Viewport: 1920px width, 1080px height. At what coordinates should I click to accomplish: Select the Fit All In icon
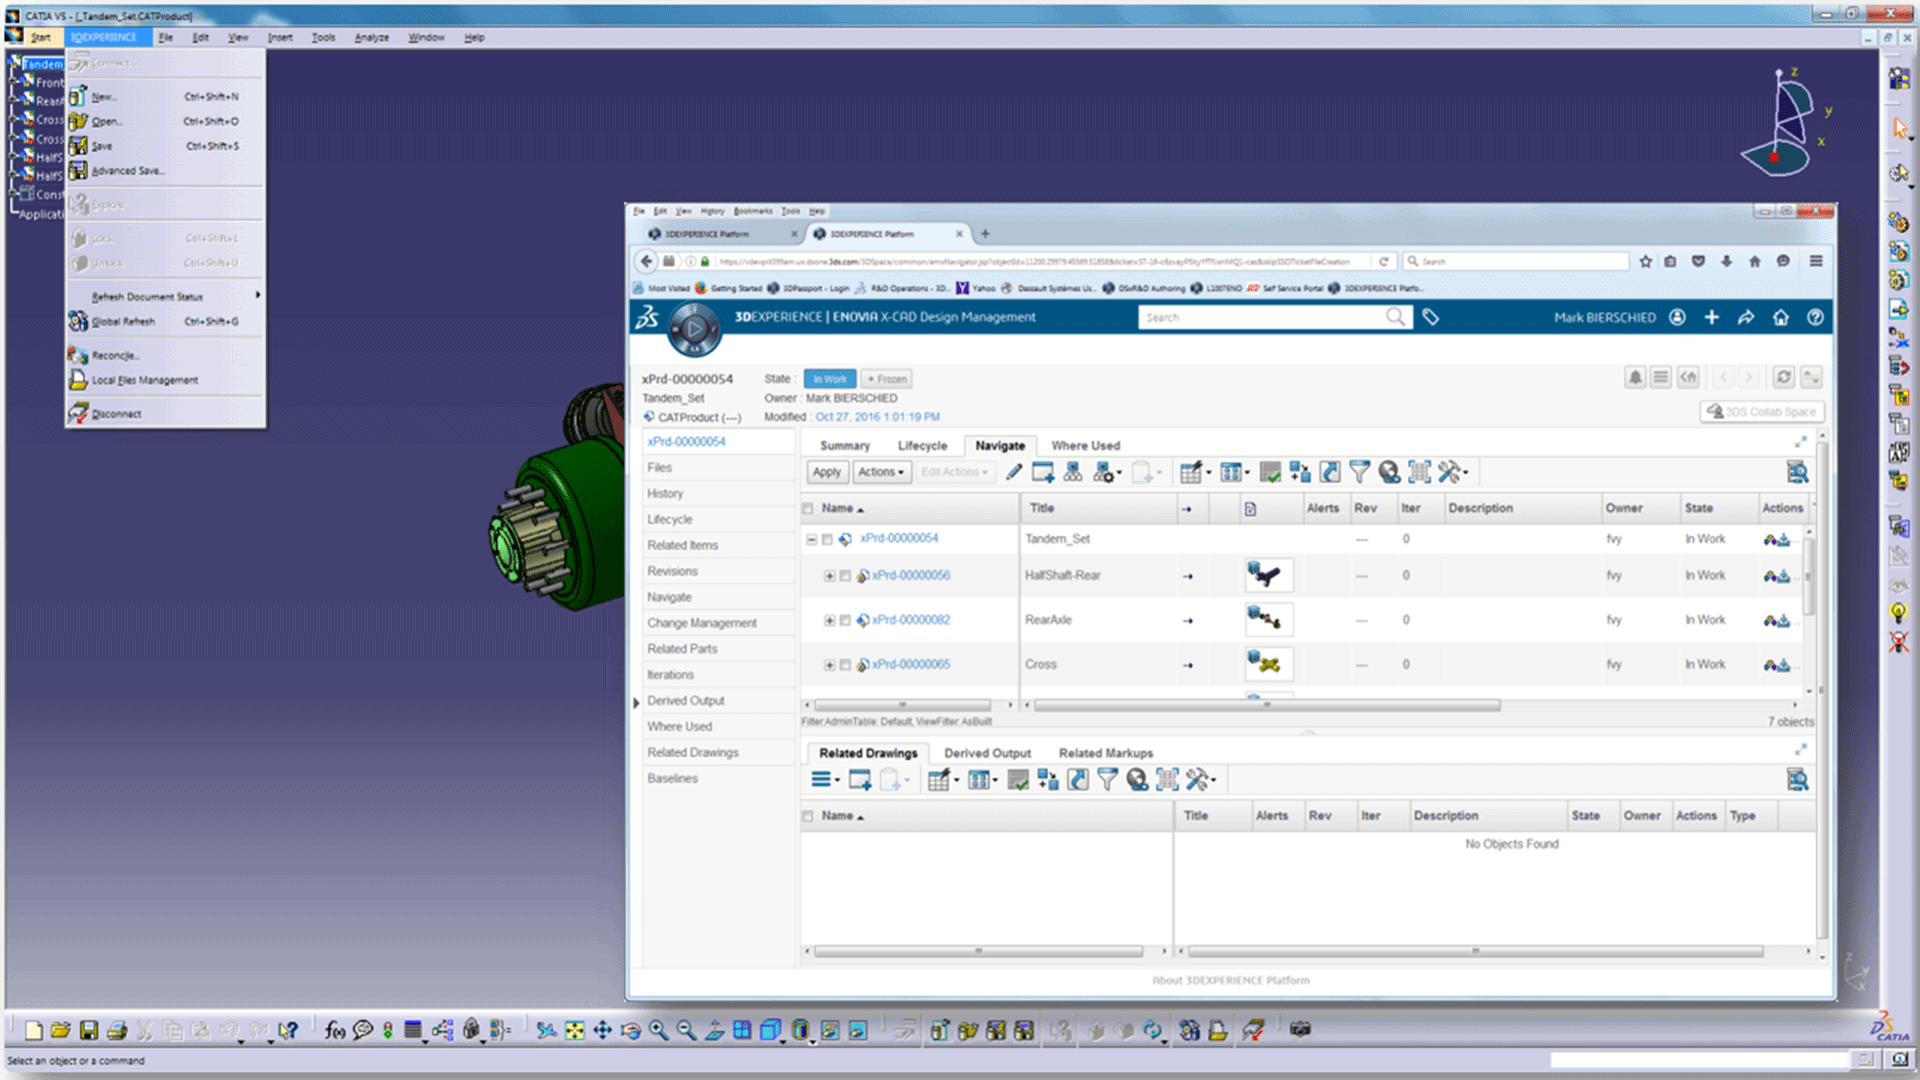[x=575, y=1030]
